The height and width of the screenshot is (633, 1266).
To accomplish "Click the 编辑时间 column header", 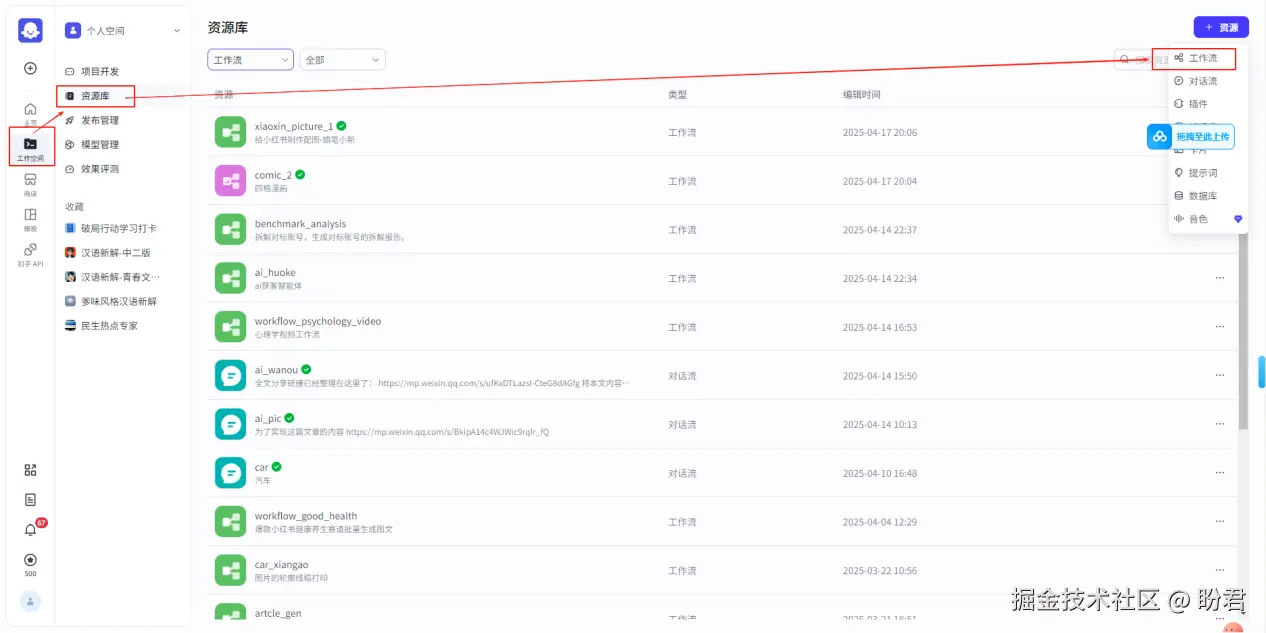I will tap(862, 95).
